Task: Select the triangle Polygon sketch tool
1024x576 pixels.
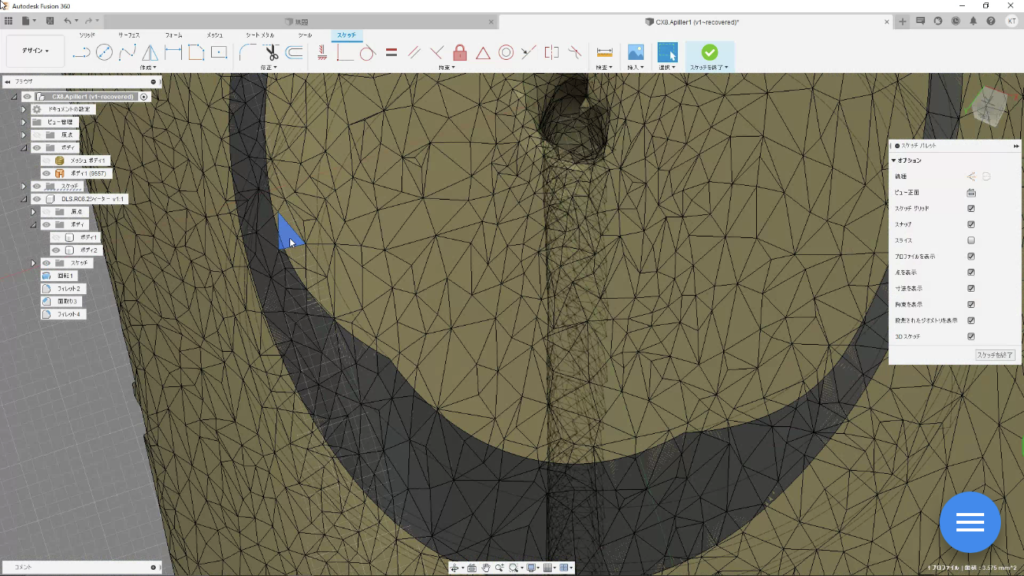Action: pos(149,52)
